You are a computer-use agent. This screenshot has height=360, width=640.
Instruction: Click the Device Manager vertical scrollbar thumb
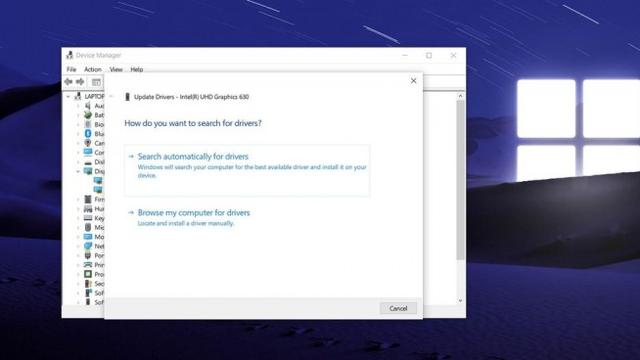click(x=460, y=180)
